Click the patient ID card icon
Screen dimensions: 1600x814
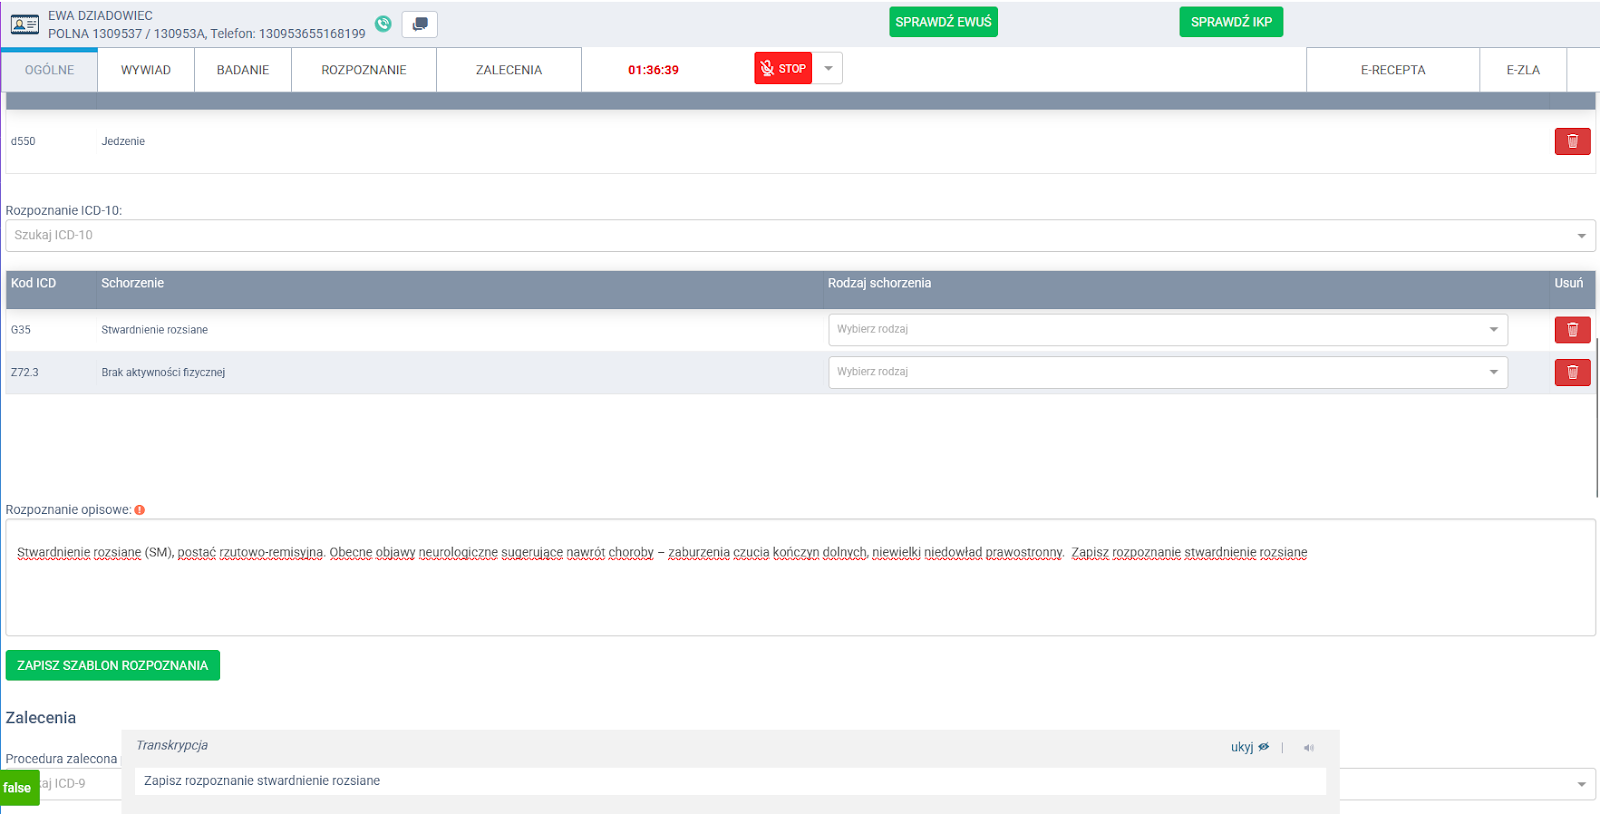pyautogui.click(x=25, y=24)
